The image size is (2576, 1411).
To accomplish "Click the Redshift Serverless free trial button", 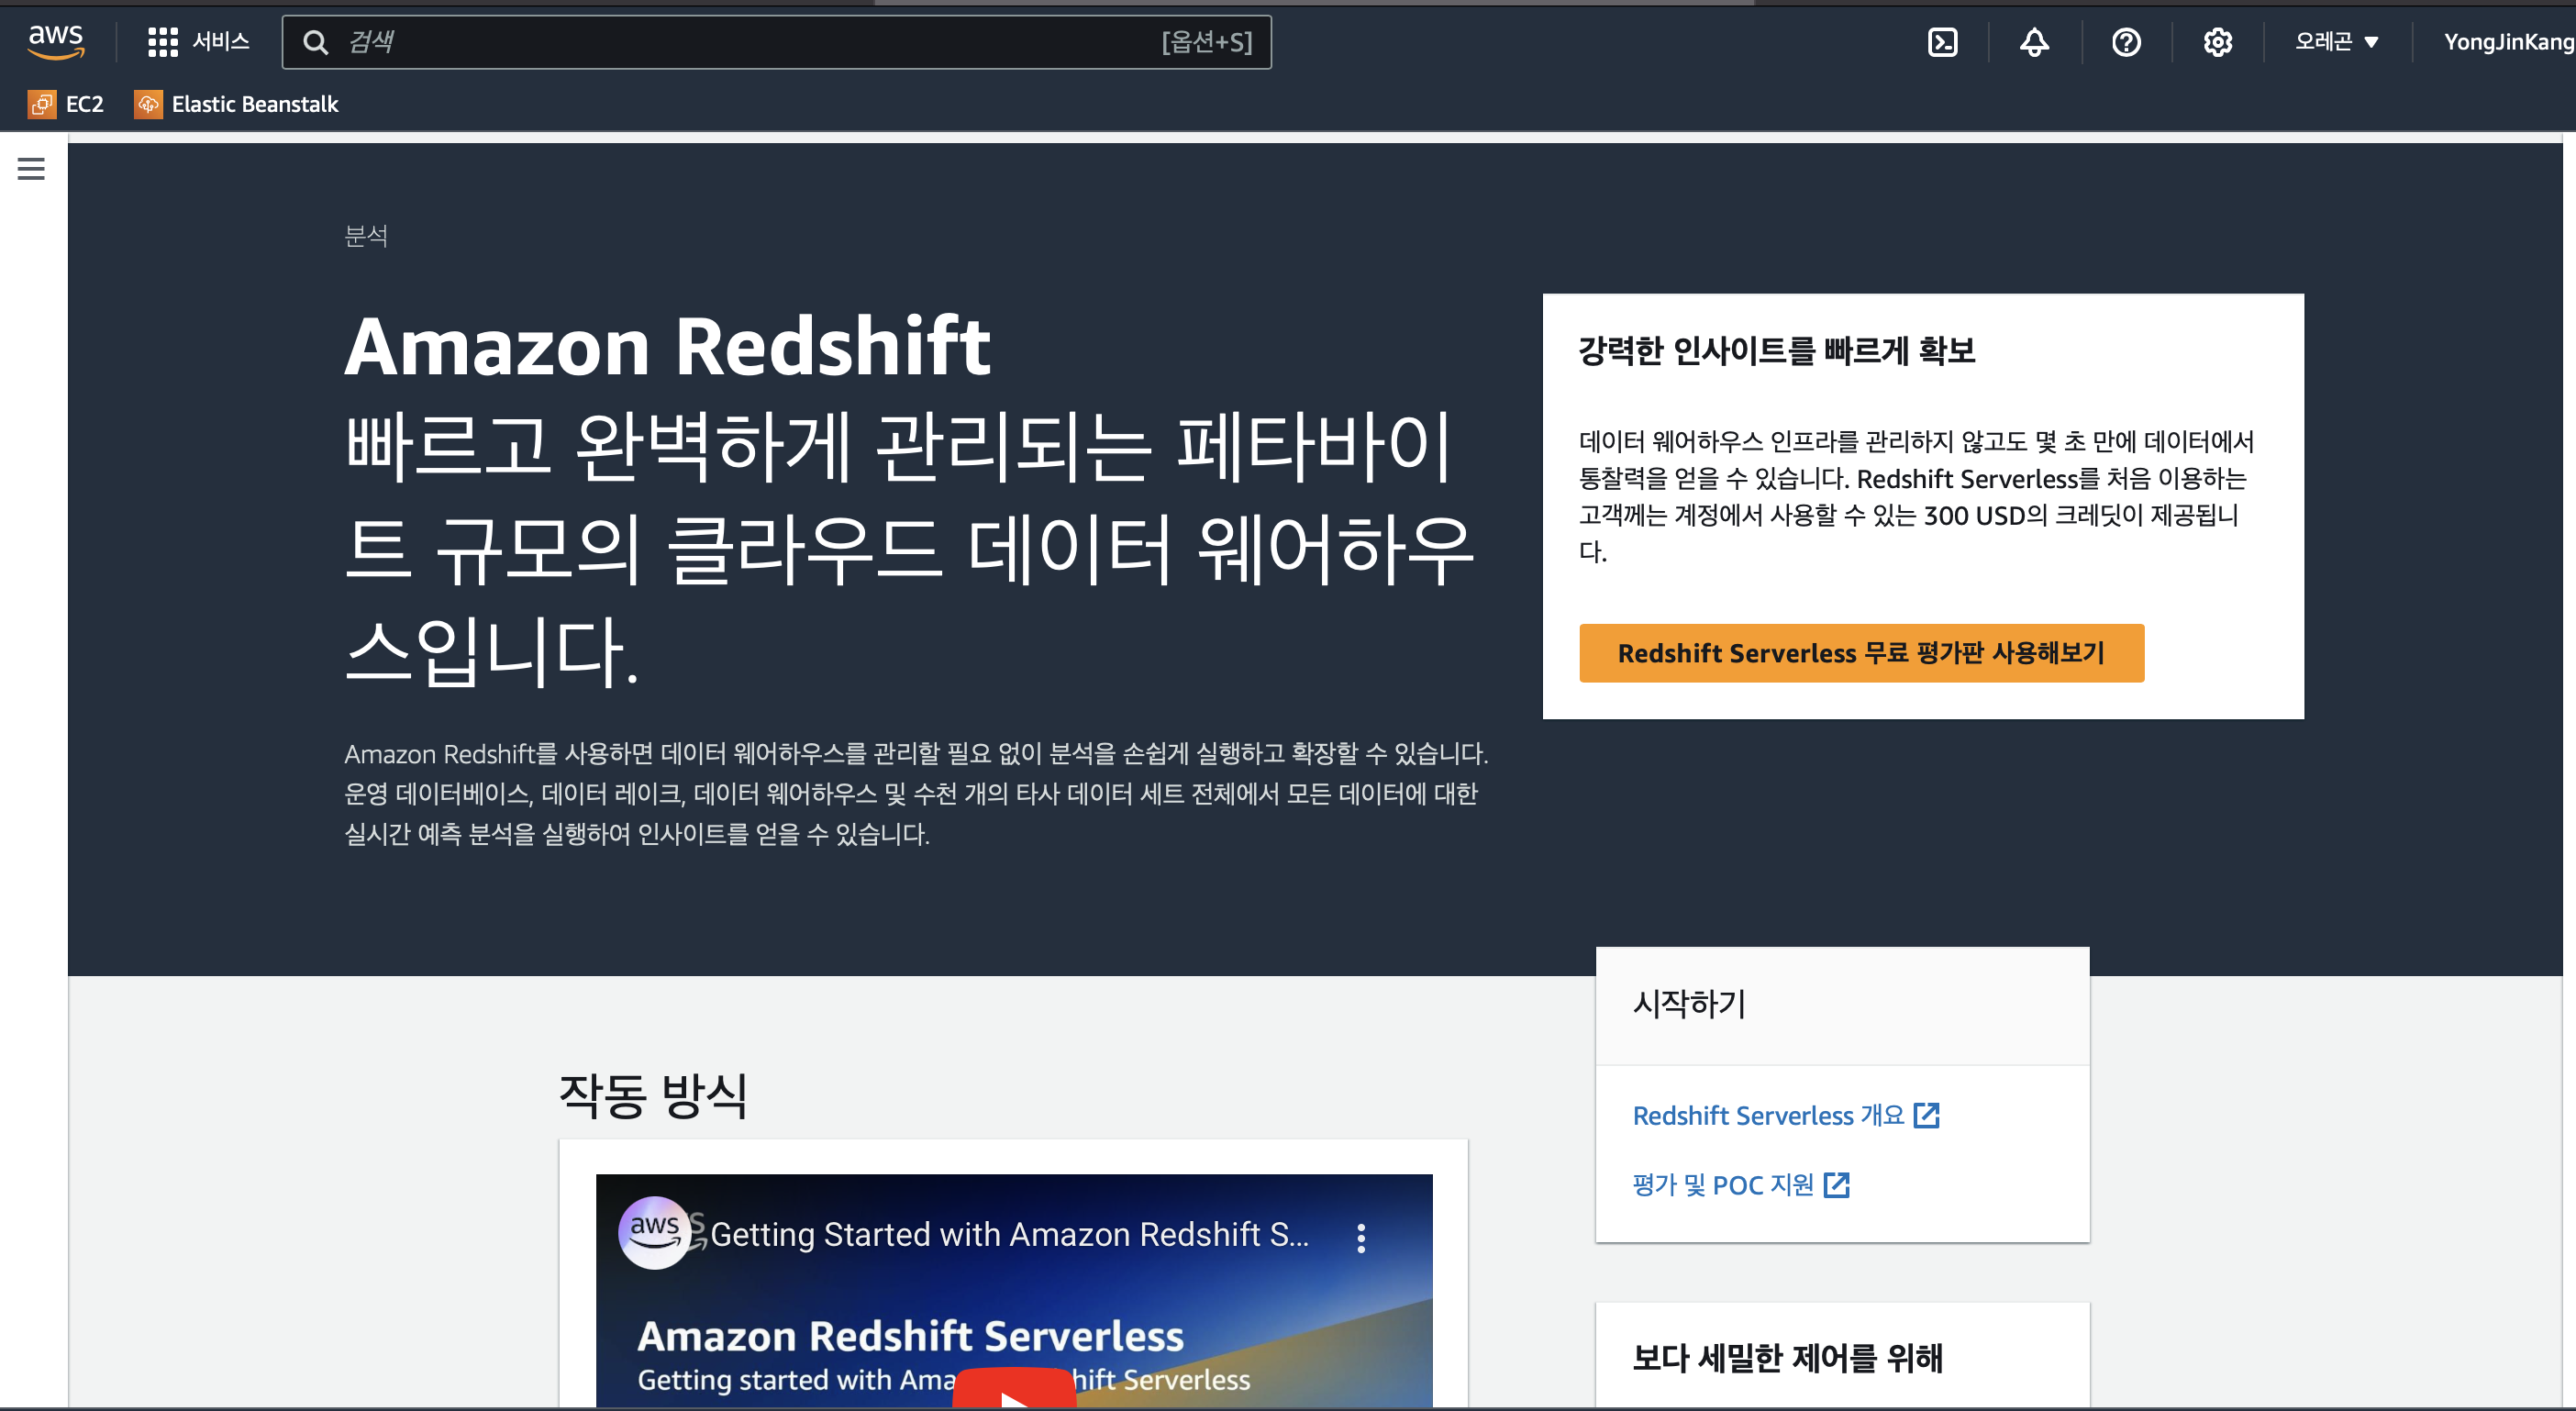I will [1861, 653].
